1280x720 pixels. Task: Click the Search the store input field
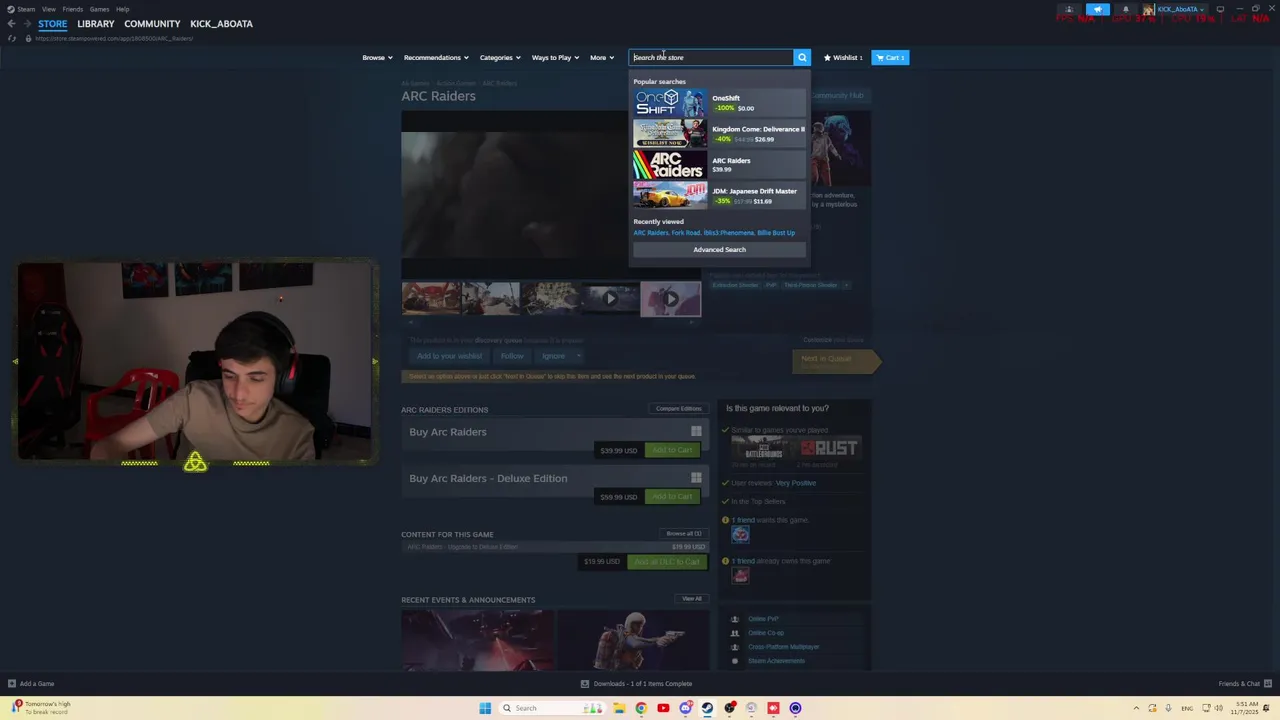click(x=711, y=57)
